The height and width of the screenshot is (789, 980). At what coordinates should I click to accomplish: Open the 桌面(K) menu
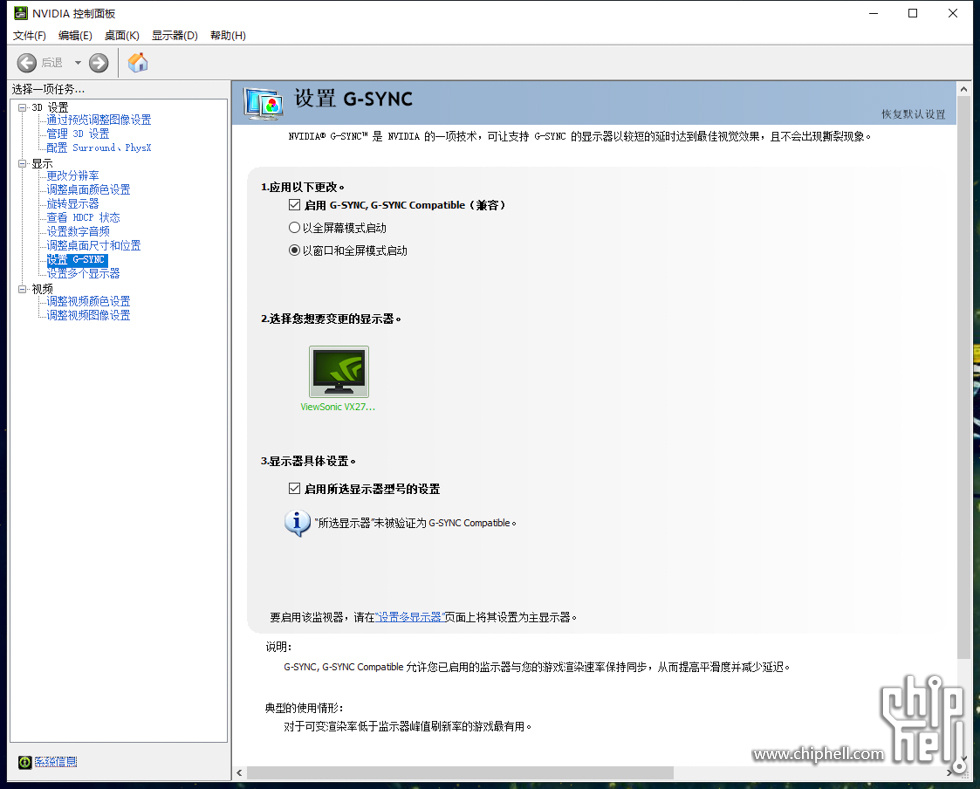pyautogui.click(x=122, y=36)
